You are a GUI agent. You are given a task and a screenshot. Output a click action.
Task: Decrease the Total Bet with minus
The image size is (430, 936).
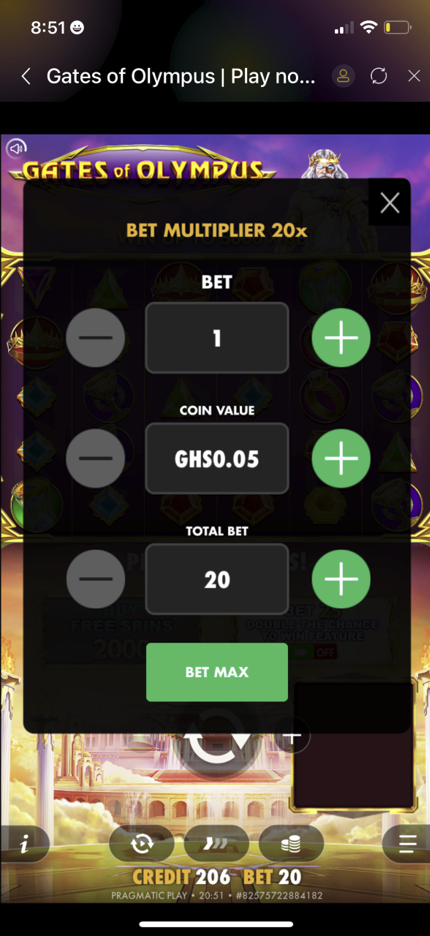(95, 578)
